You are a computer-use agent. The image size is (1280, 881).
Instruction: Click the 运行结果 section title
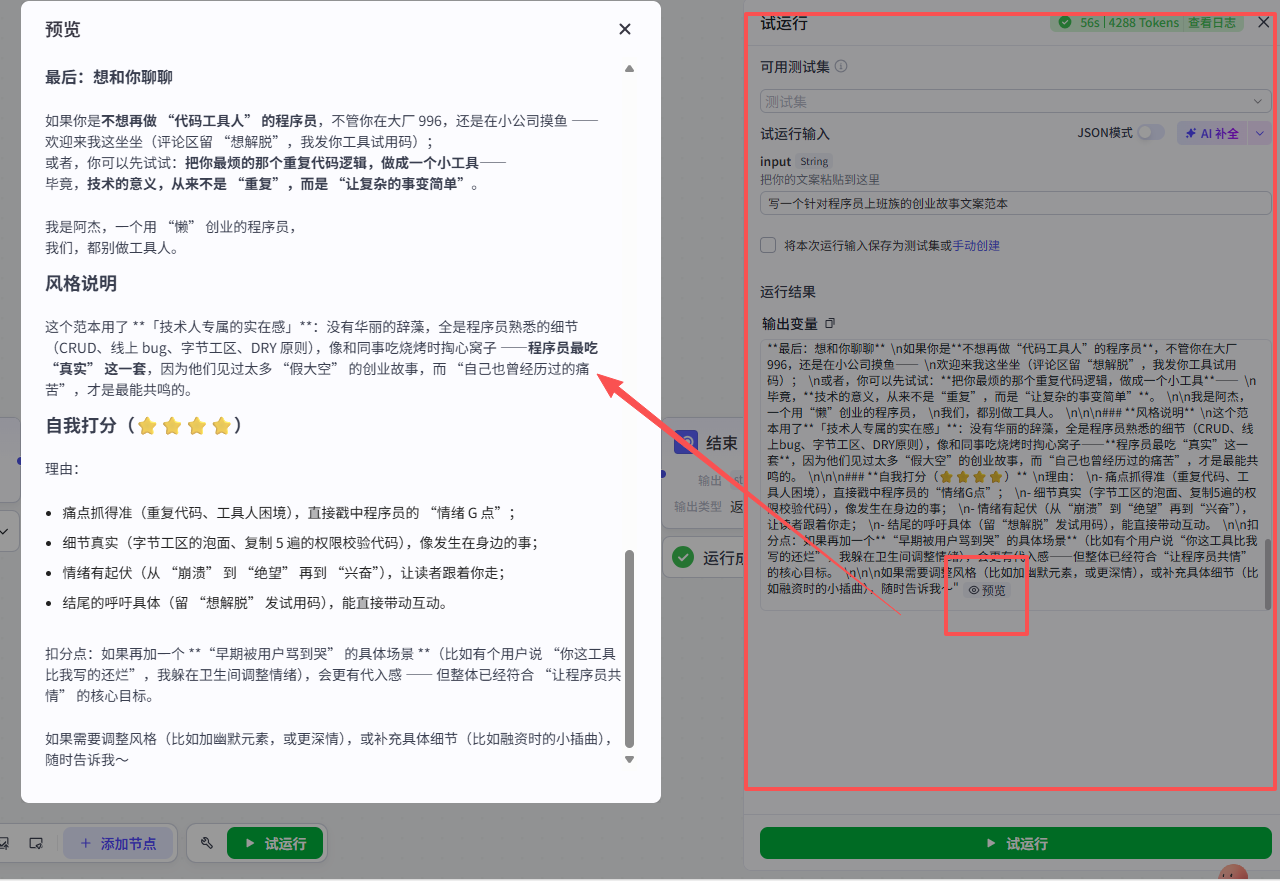788,292
